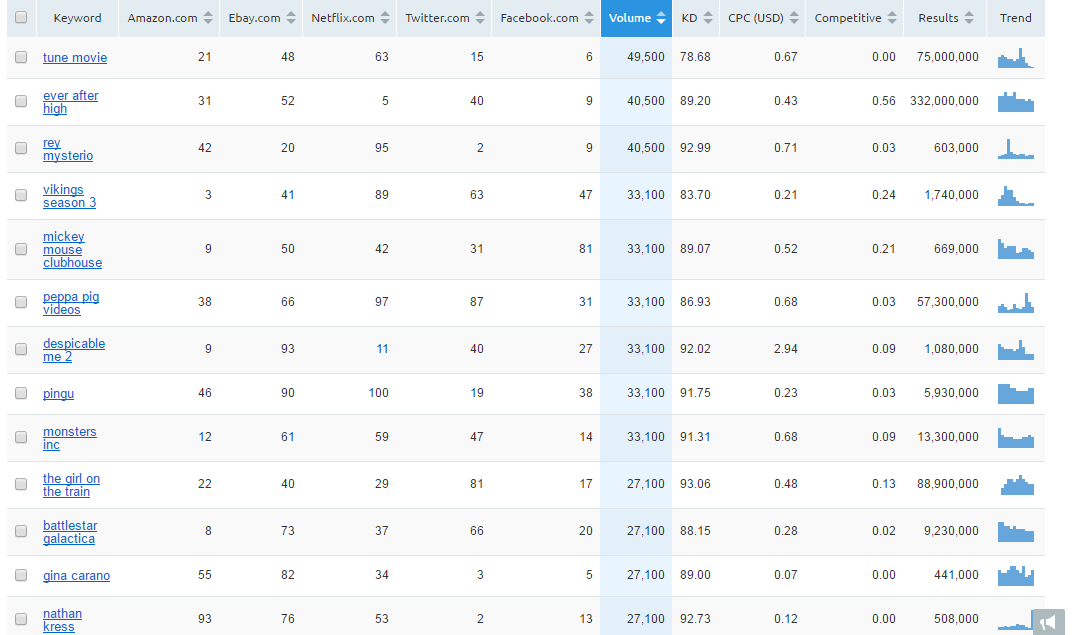The width and height of the screenshot is (1075, 635).
Task: Toggle the select-all checkbox in header
Action: 21,17
